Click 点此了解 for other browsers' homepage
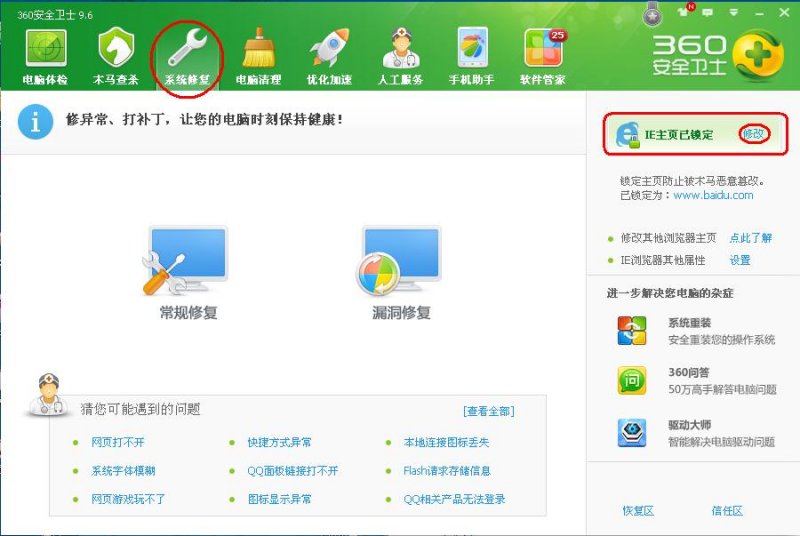 [x=750, y=238]
